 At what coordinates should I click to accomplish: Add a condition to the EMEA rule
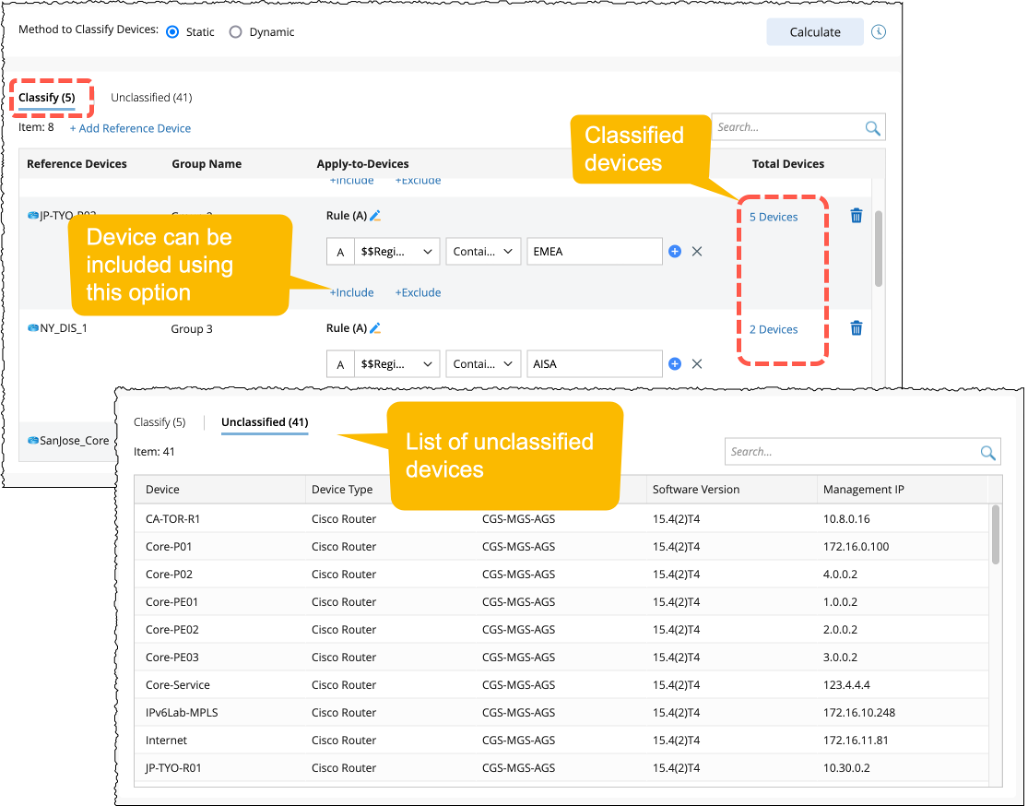(675, 252)
